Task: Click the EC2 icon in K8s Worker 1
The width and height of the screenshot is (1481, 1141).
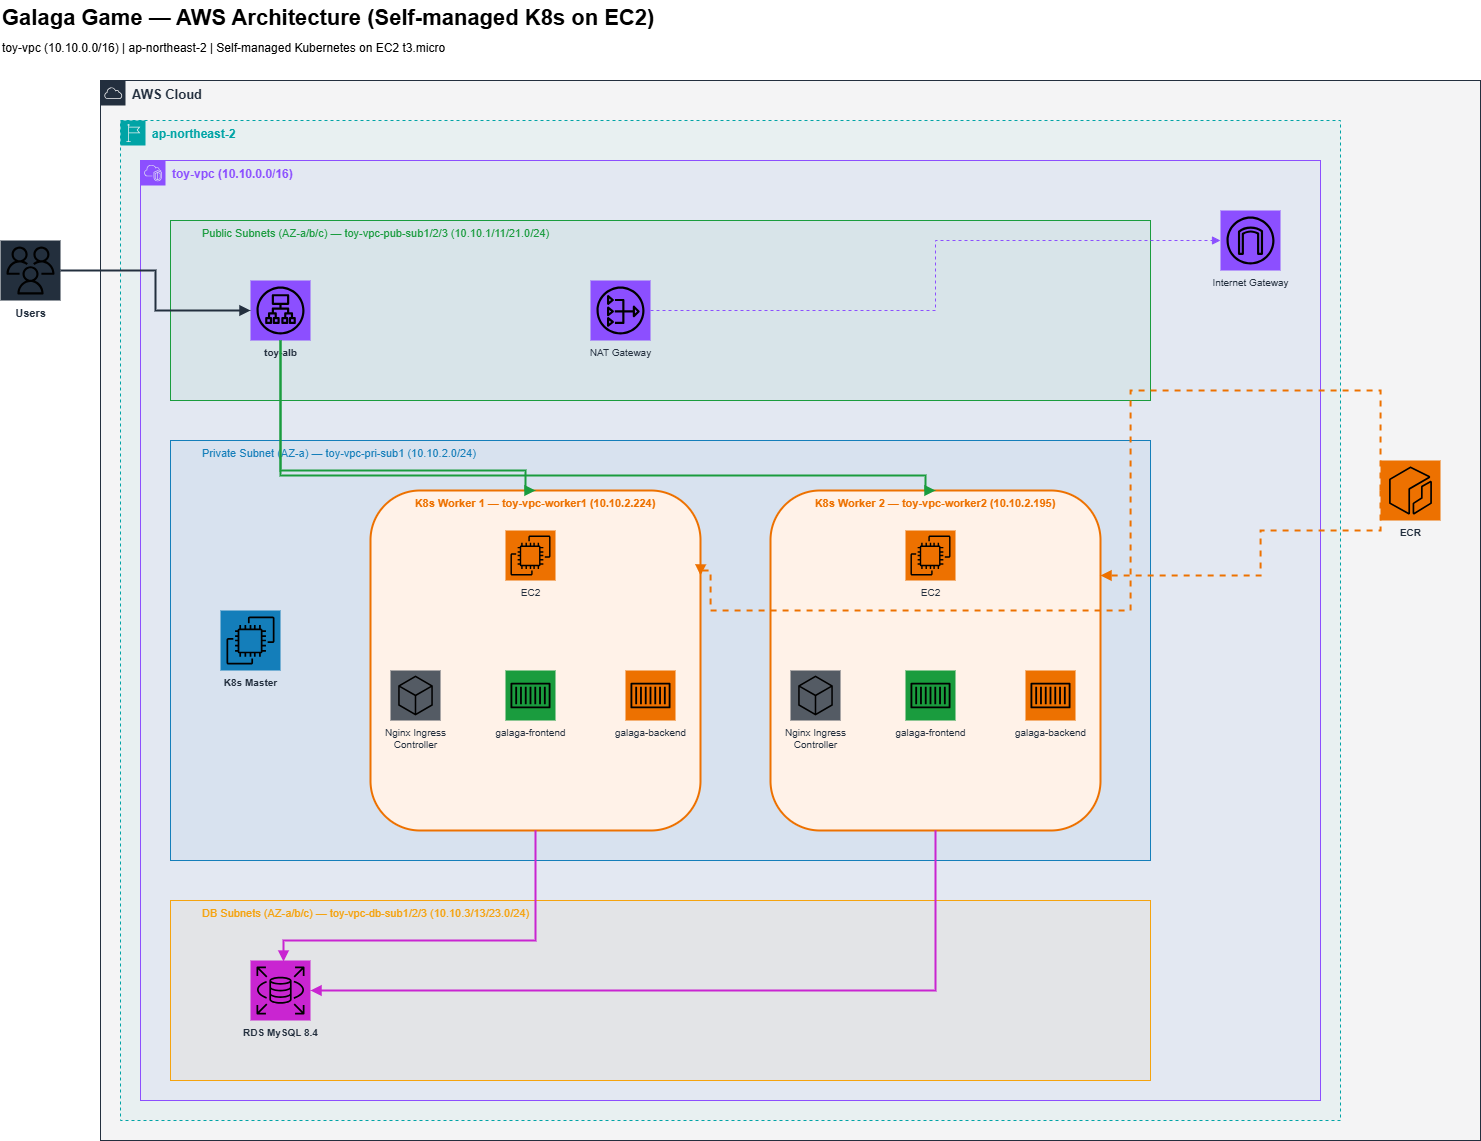Action: (530, 555)
